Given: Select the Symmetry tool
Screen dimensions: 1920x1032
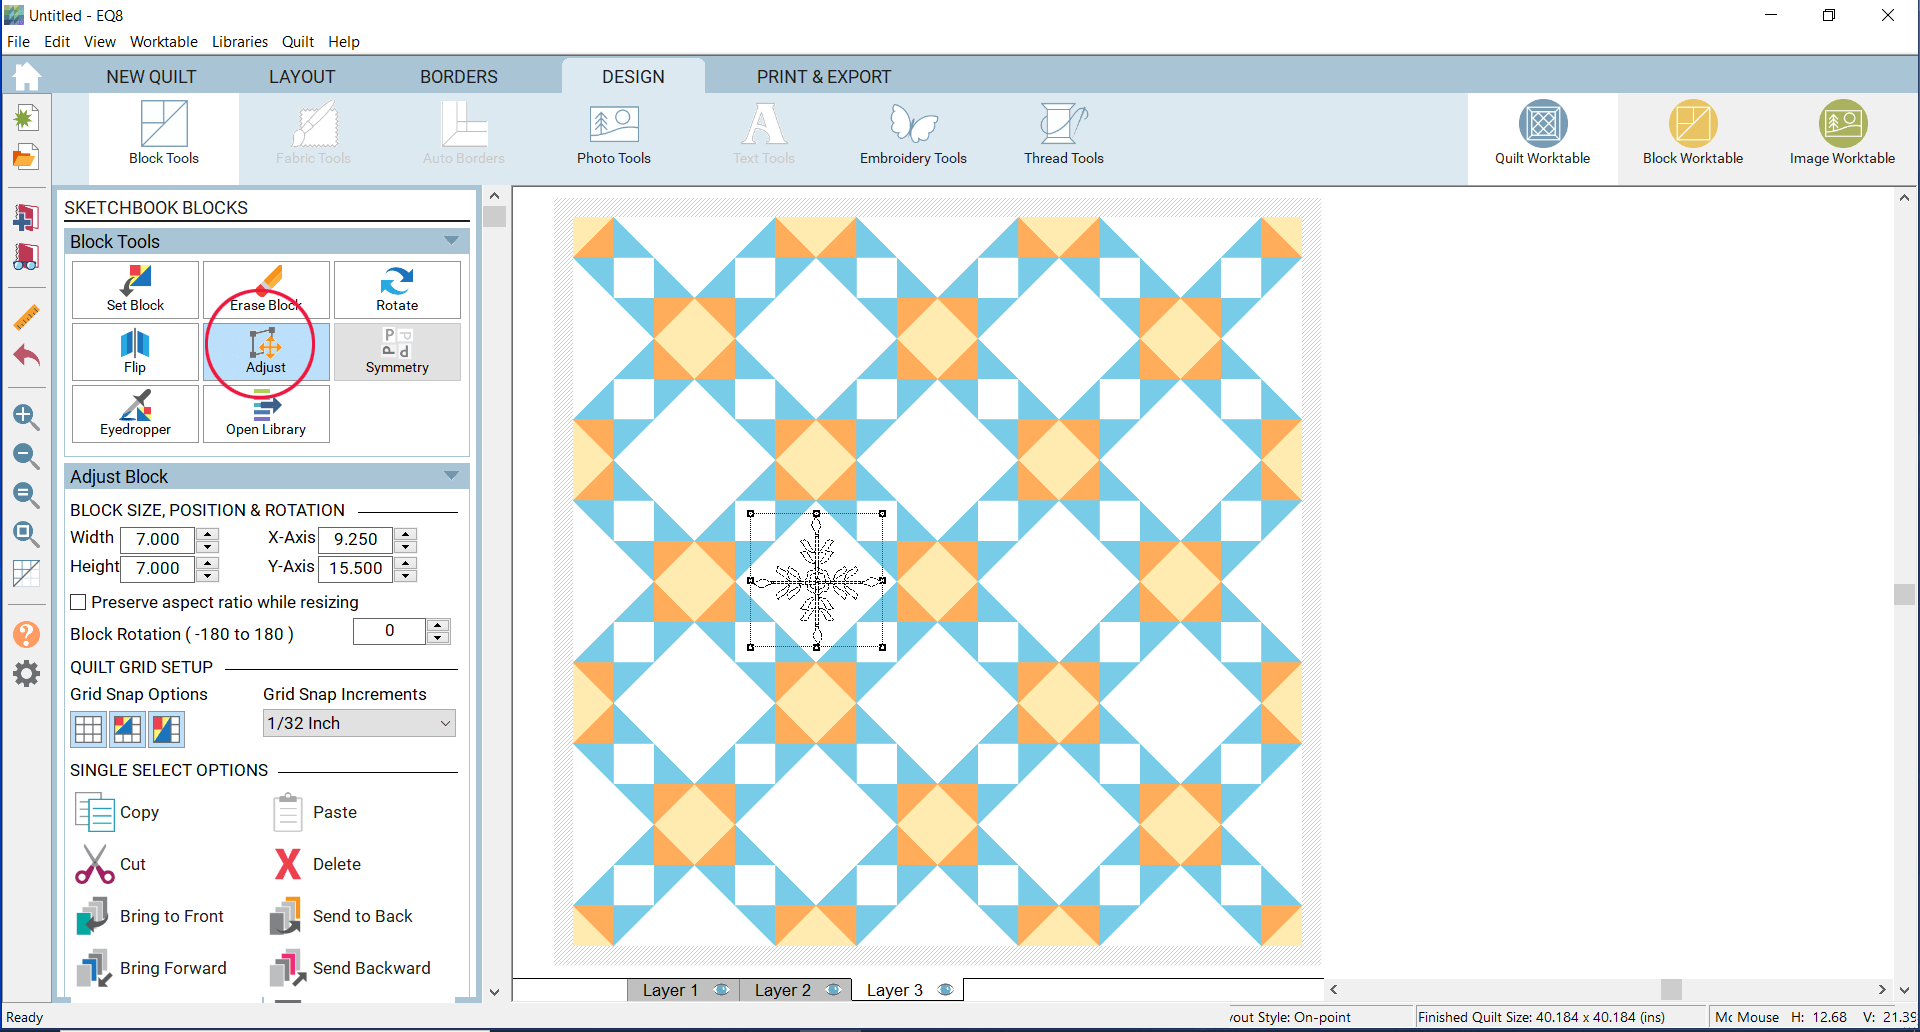Looking at the screenshot, I should (397, 352).
